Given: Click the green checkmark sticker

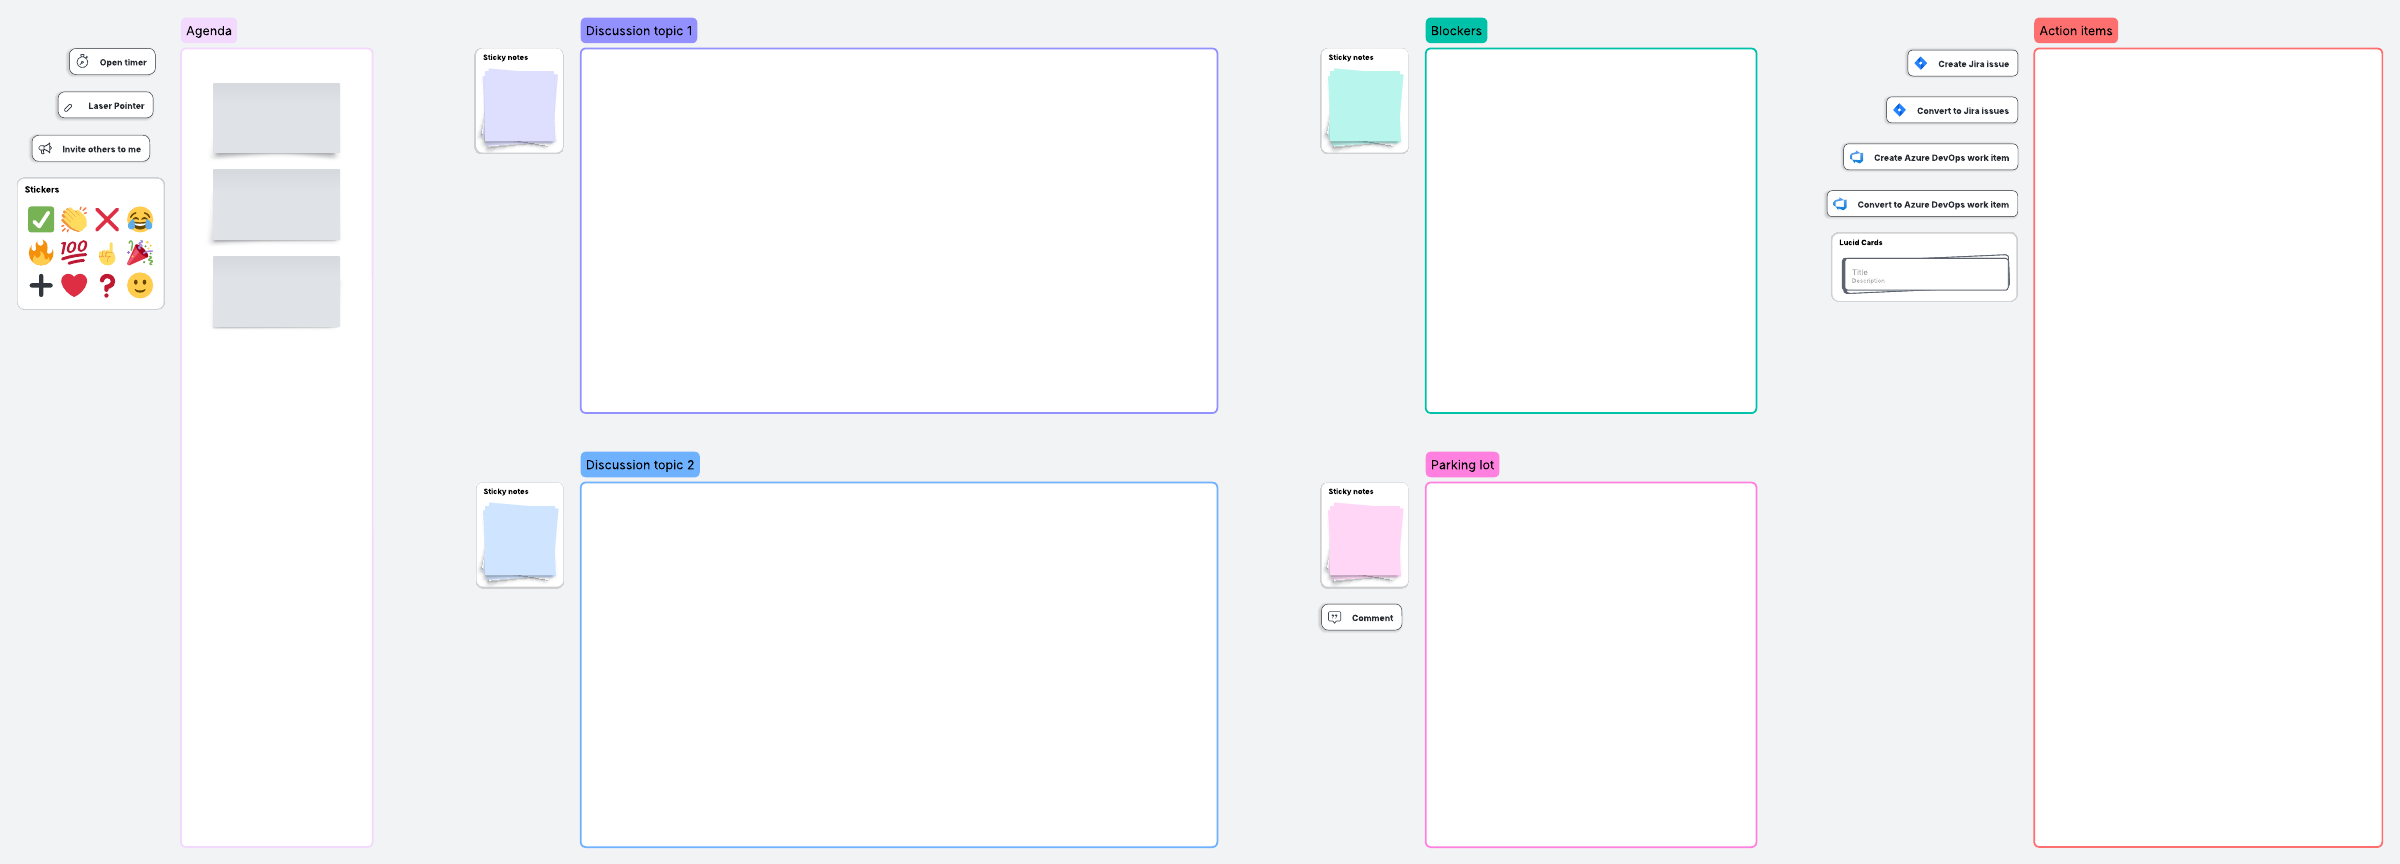Looking at the screenshot, I should (x=41, y=219).
